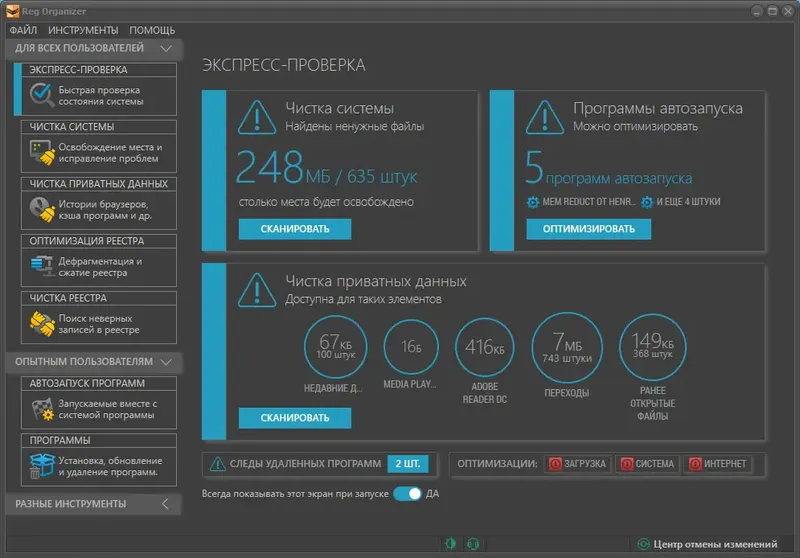The width and height of the screenshot is (800, 558).
Task: Click the СЛЕДЫ УДАЛЕННЫХ ПРОГРАММ label
Action: pos(305,464)
